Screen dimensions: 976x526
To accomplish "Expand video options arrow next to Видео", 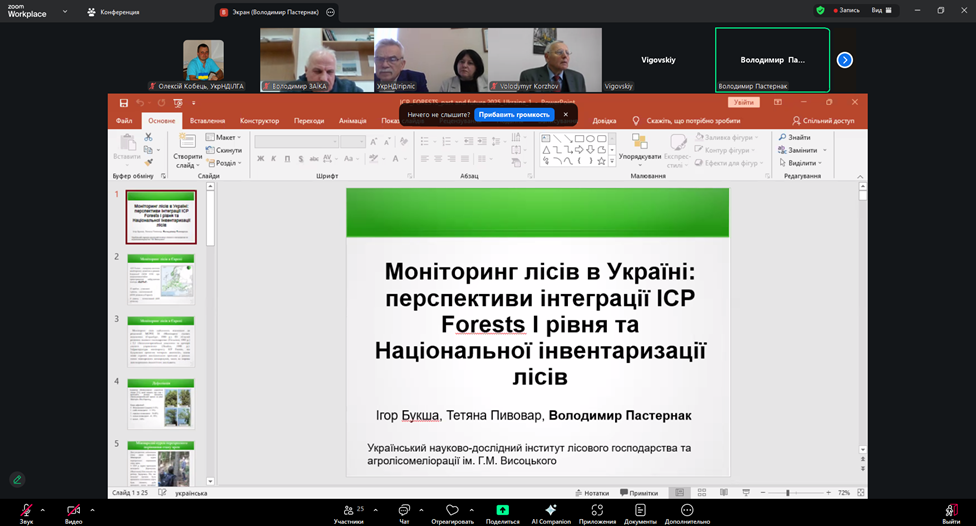I will click(x=92, y=509).
